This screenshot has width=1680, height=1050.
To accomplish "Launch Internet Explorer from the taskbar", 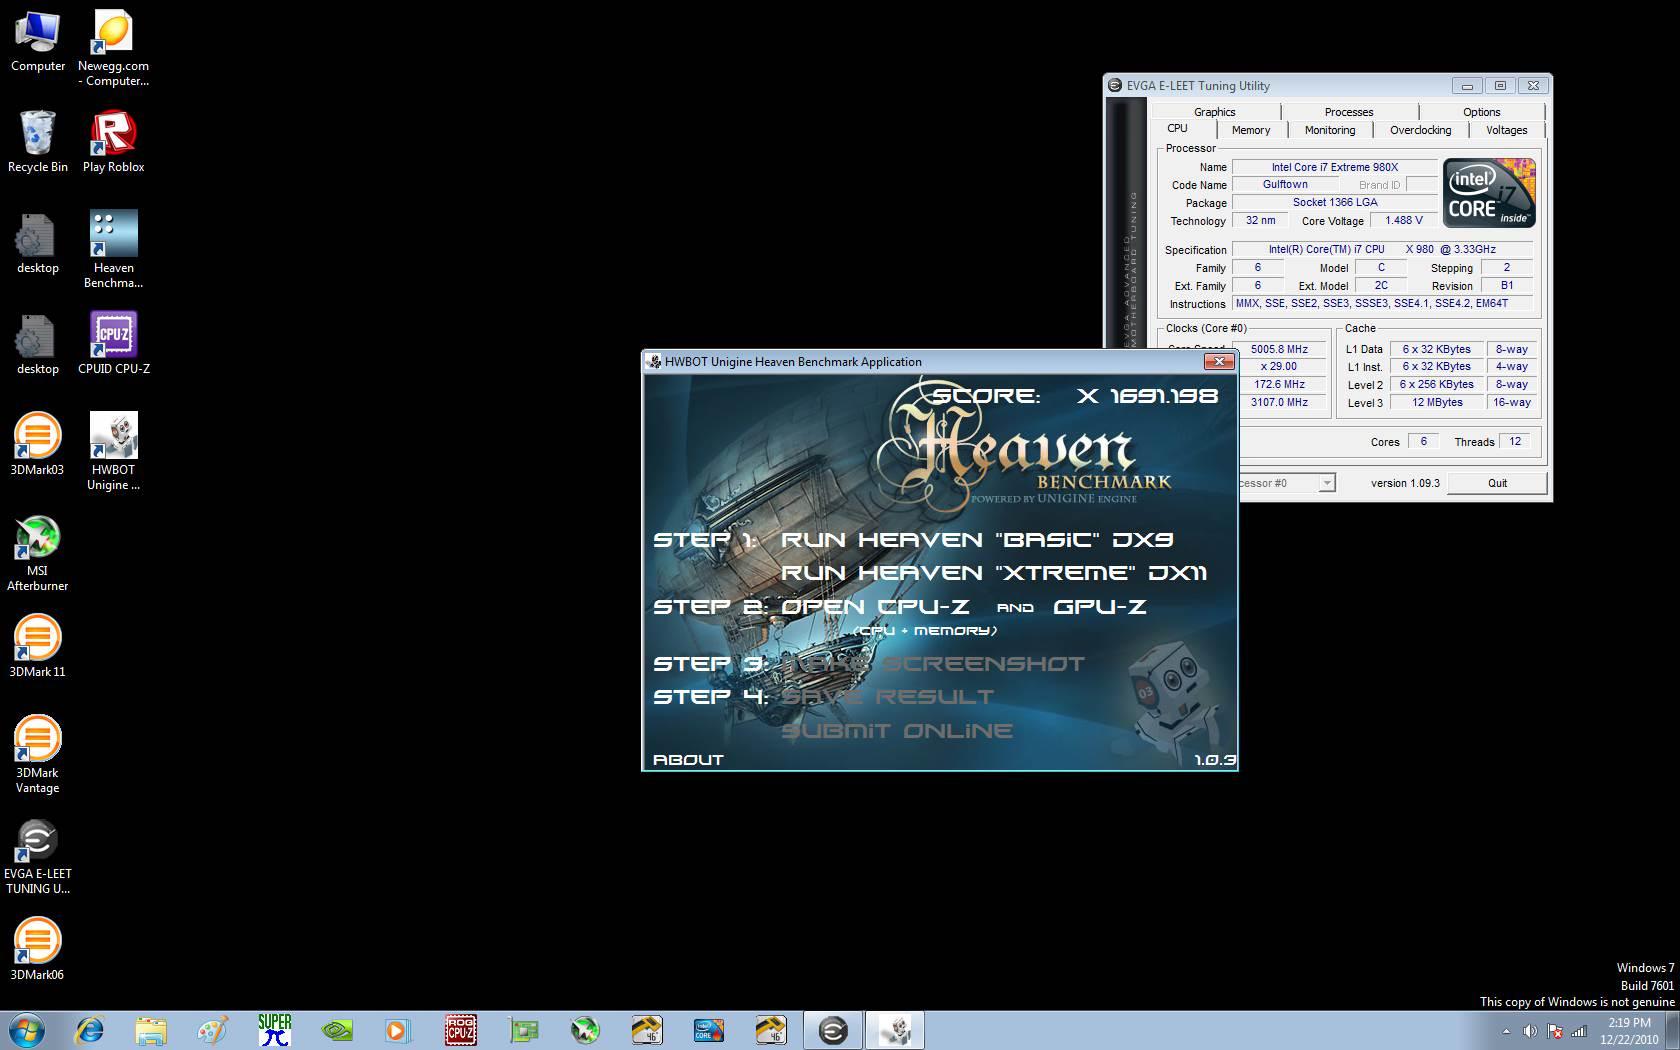I will coord(90,1030).
